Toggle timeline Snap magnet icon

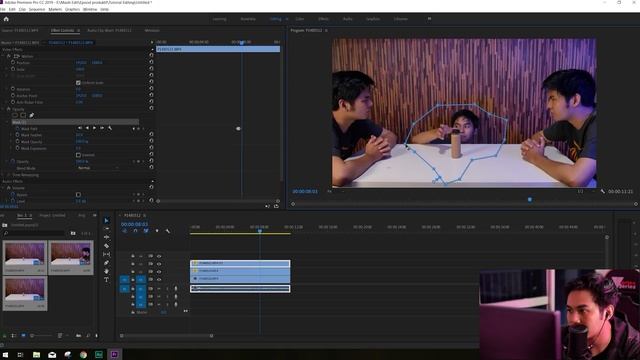coord(136,231)
